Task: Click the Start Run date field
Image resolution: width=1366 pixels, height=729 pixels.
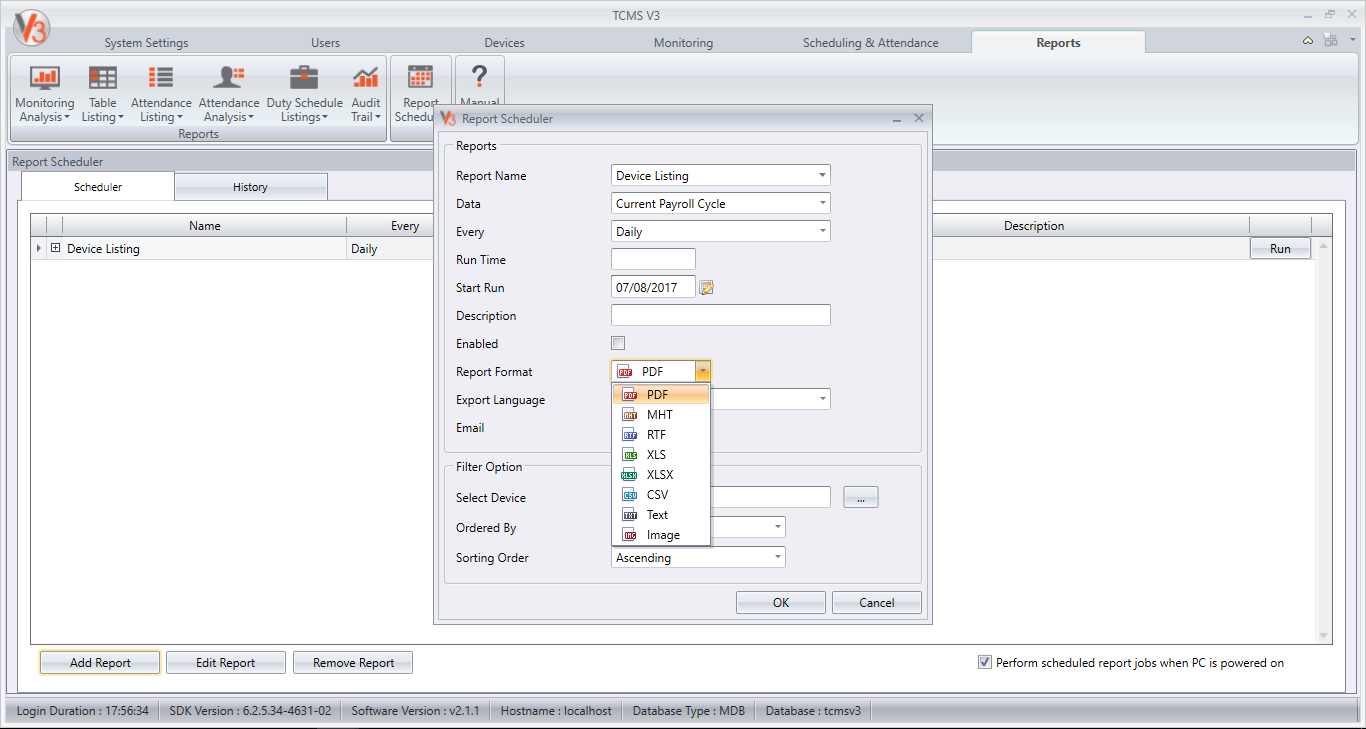Action: click(x=653, y=287)
